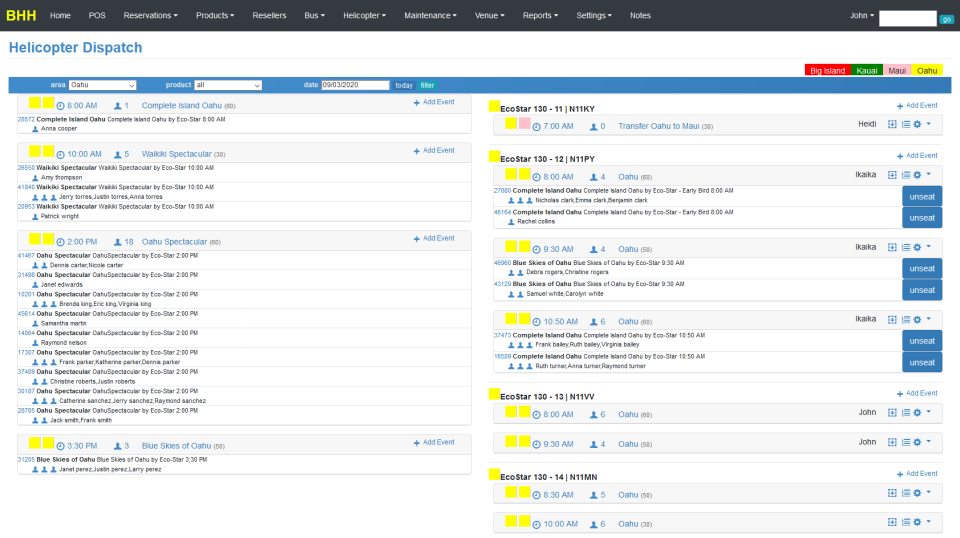Viewport: 960px width, 538px height.
Task: Open list icon on N11MN 10:00 AM flight
Action: 906,522
